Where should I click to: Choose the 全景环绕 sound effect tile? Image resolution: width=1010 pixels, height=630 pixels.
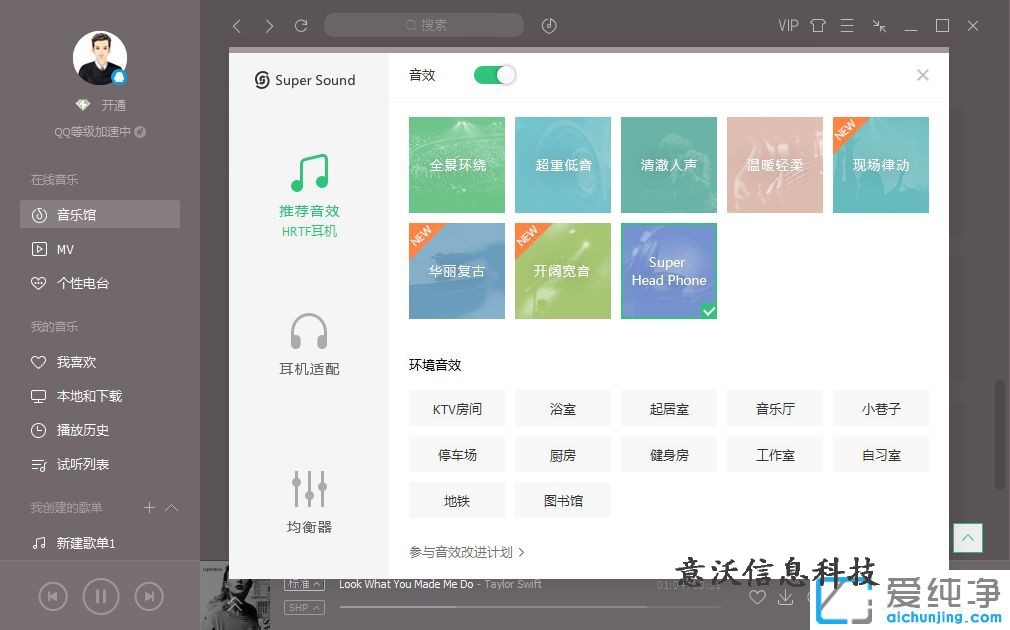coord(457,165)
